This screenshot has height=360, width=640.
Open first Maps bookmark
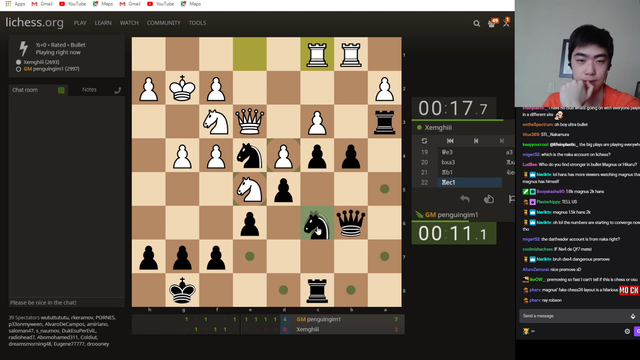pyautogui.click(x=102, y=4)
